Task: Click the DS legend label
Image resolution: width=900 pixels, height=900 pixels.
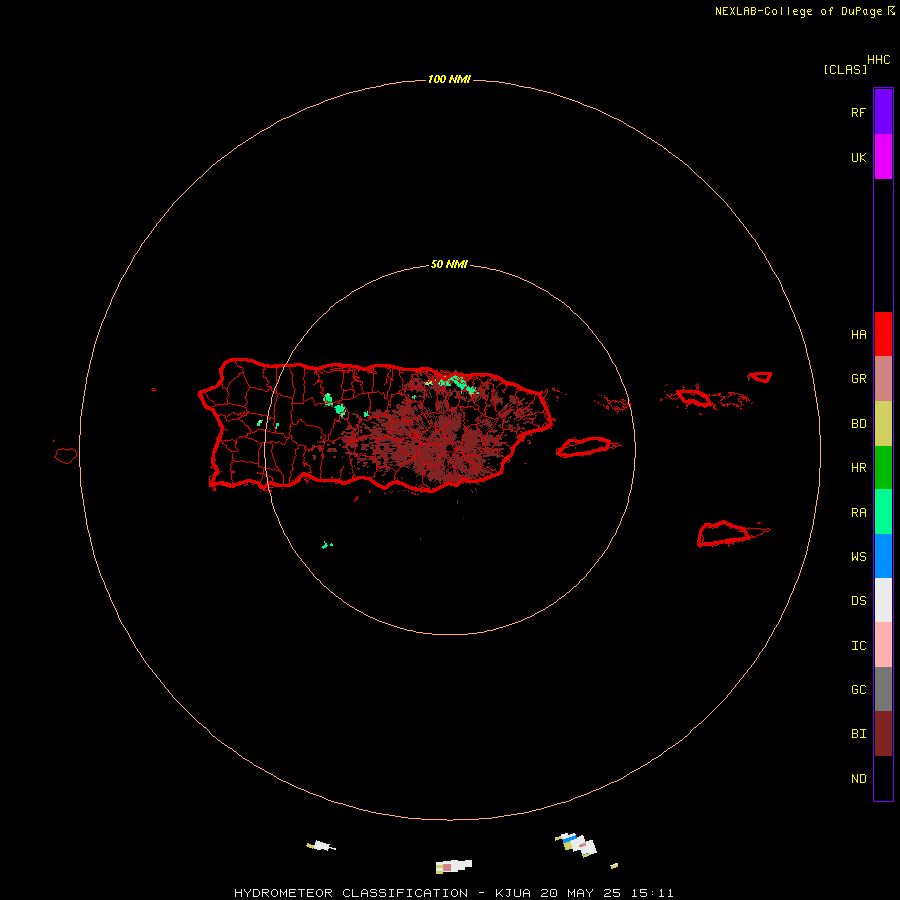Action: [x=858, y=601]
